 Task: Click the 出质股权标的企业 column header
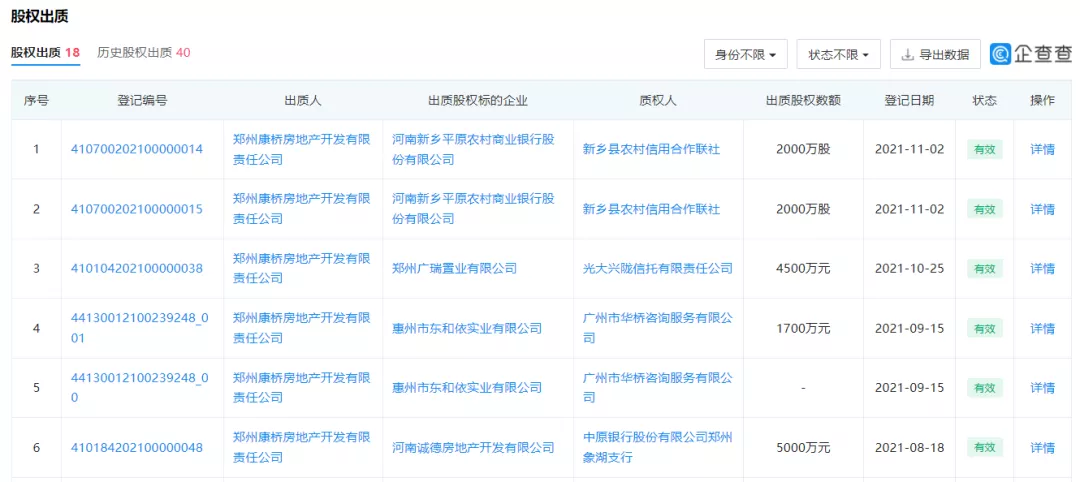(x=478, y=101)
